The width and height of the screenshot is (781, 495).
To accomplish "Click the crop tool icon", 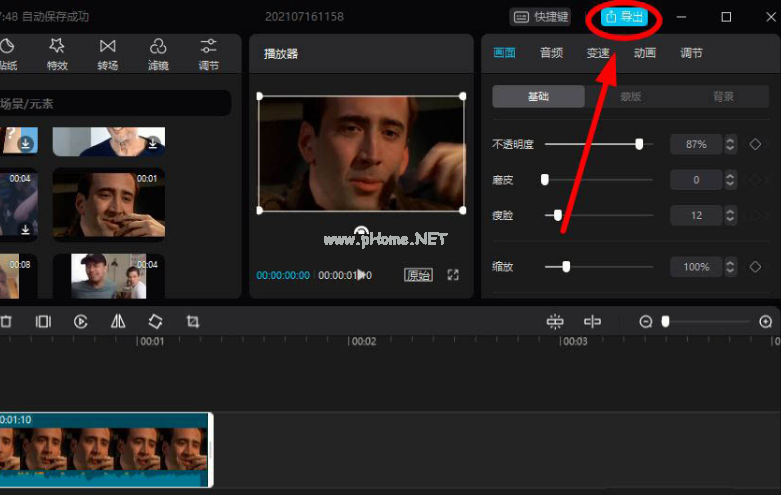I will (193, 322).
